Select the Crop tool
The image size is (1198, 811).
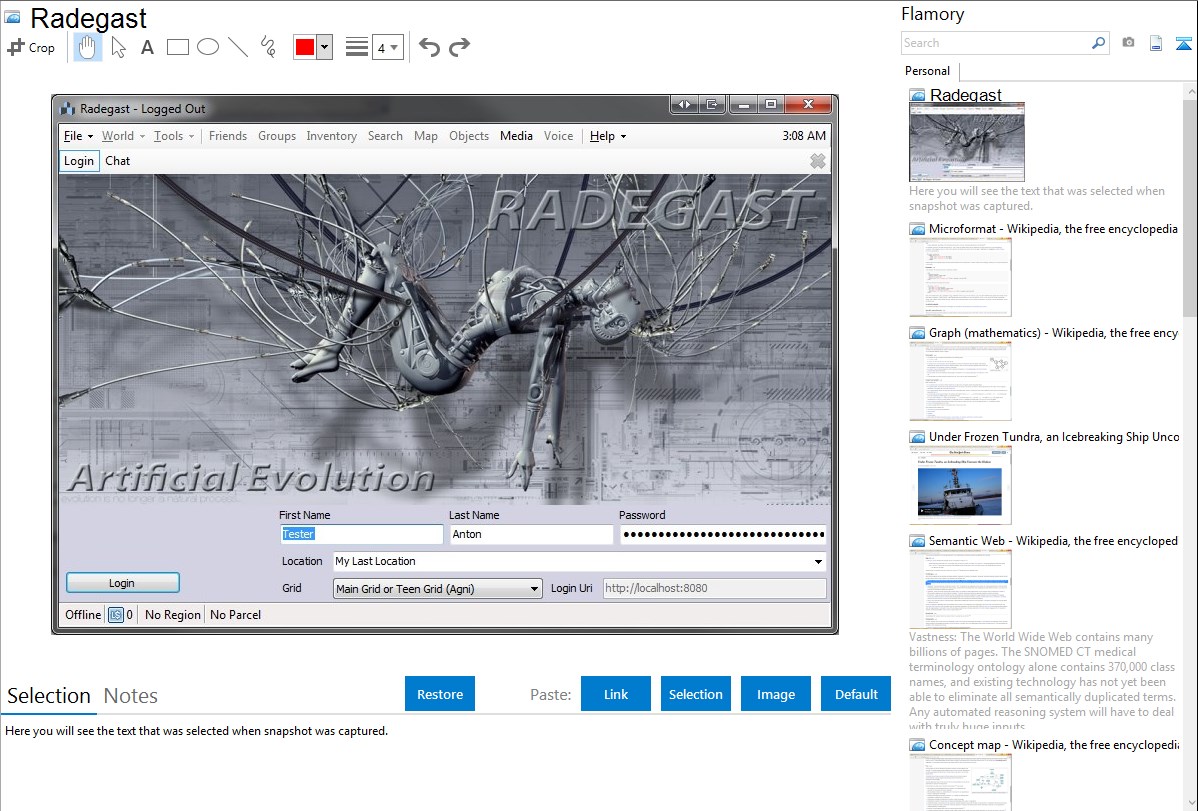tap(31, 47)
